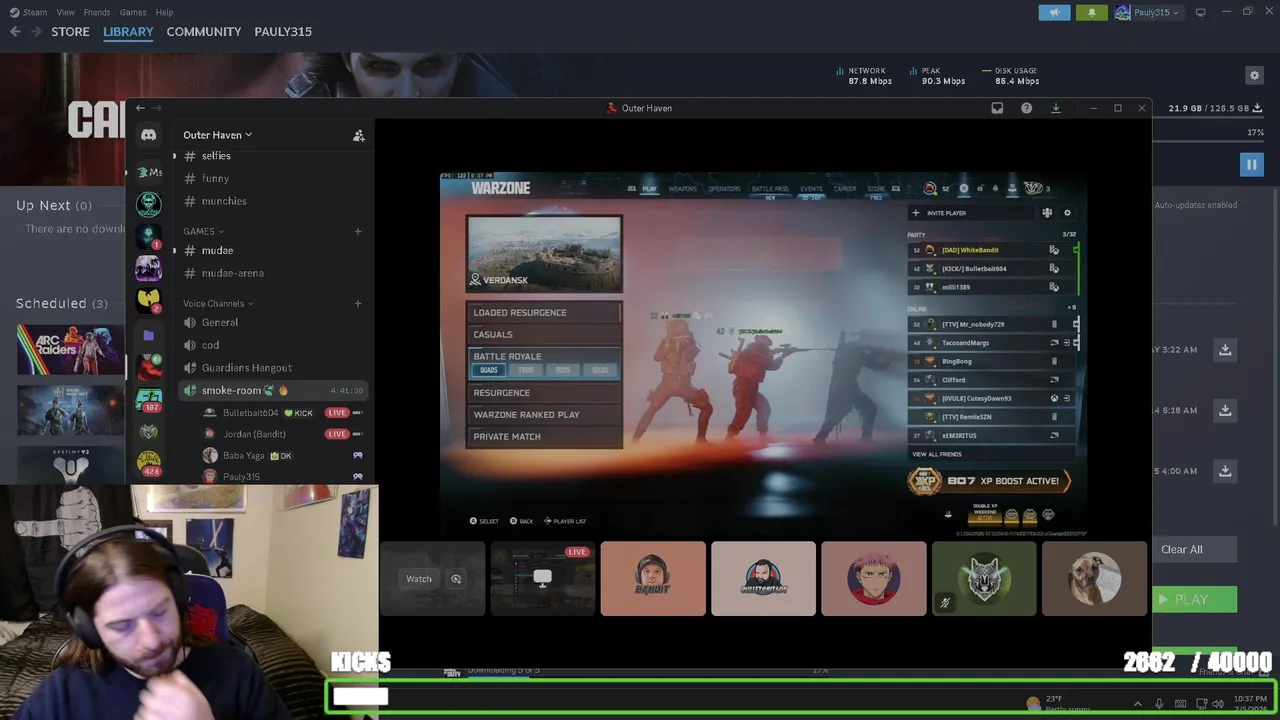Open the Discord inbox icon
Viewport: 1280px width, 720px height.
pyautogui.click(x=997, y=108)
